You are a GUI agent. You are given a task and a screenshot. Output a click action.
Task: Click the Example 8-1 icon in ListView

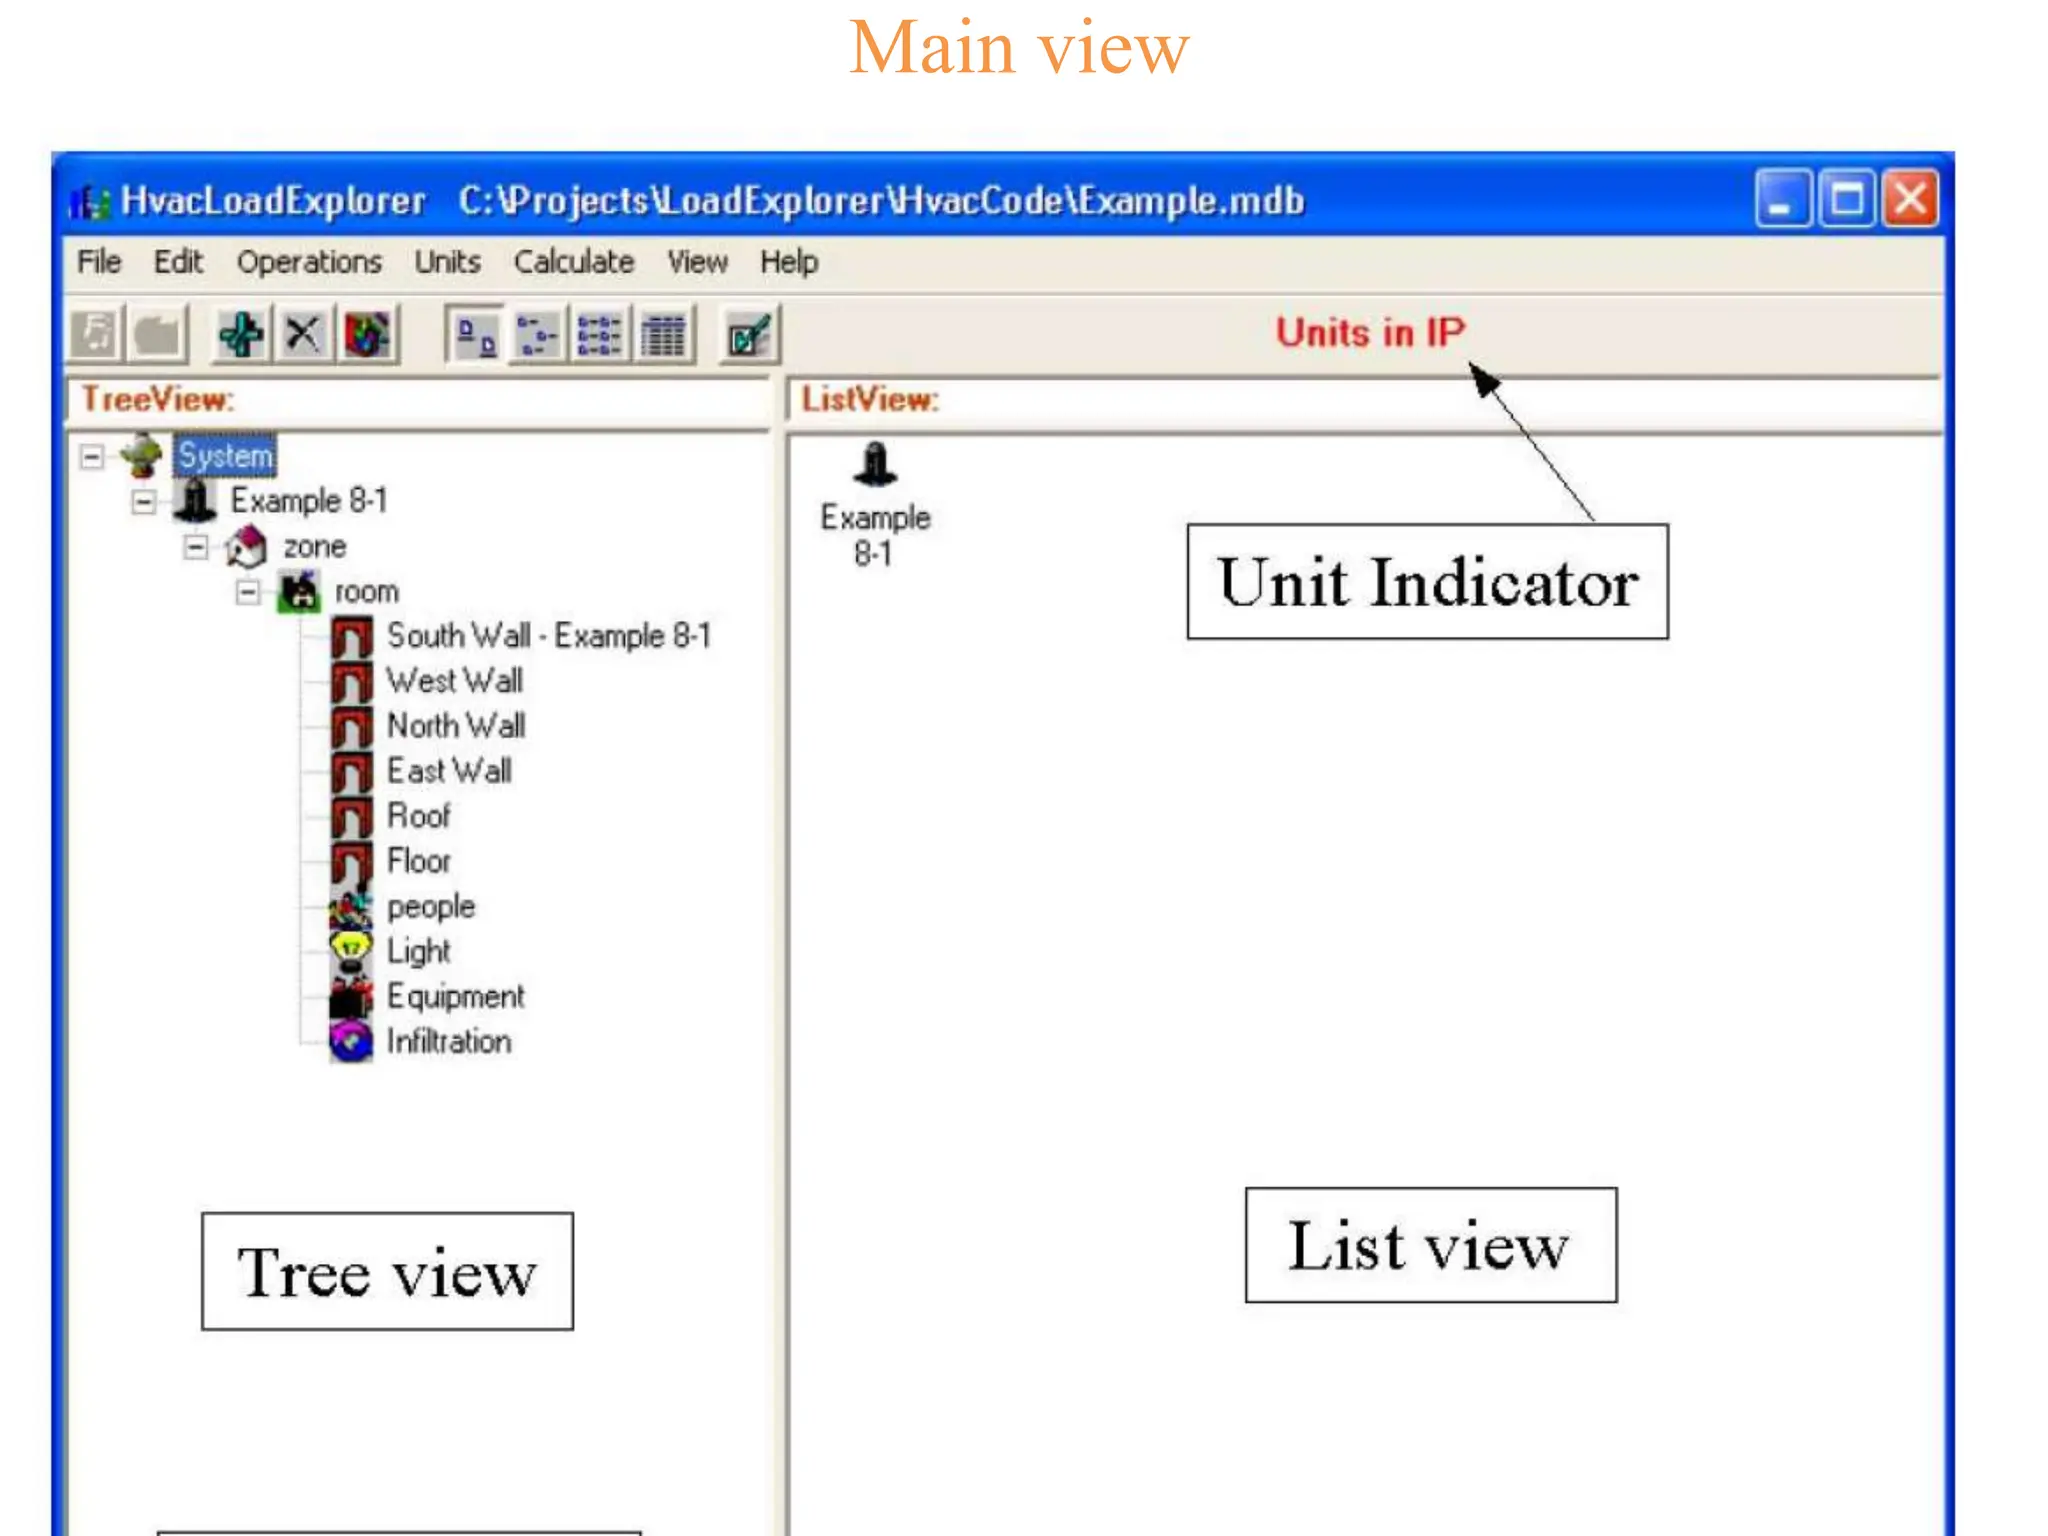click(875, 466)
